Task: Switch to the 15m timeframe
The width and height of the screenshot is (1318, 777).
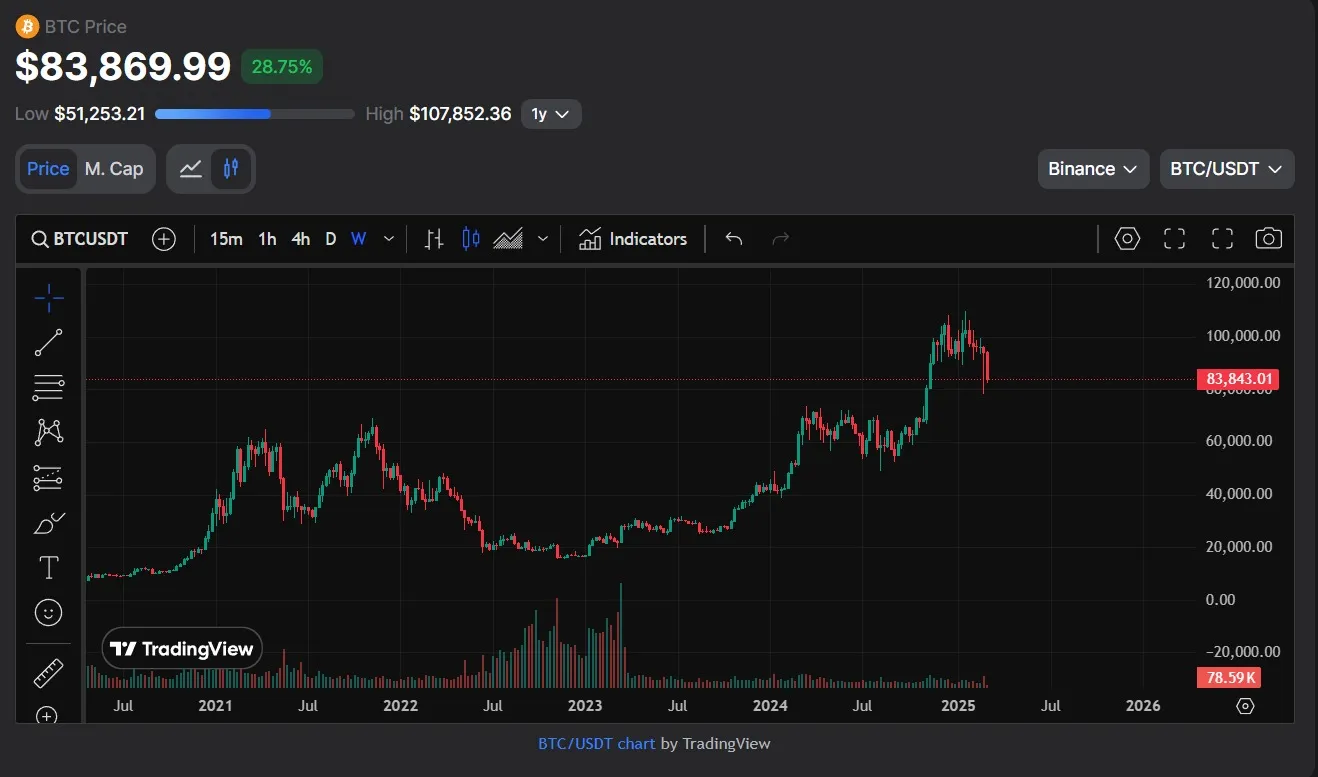Action: tap(226, 239)
